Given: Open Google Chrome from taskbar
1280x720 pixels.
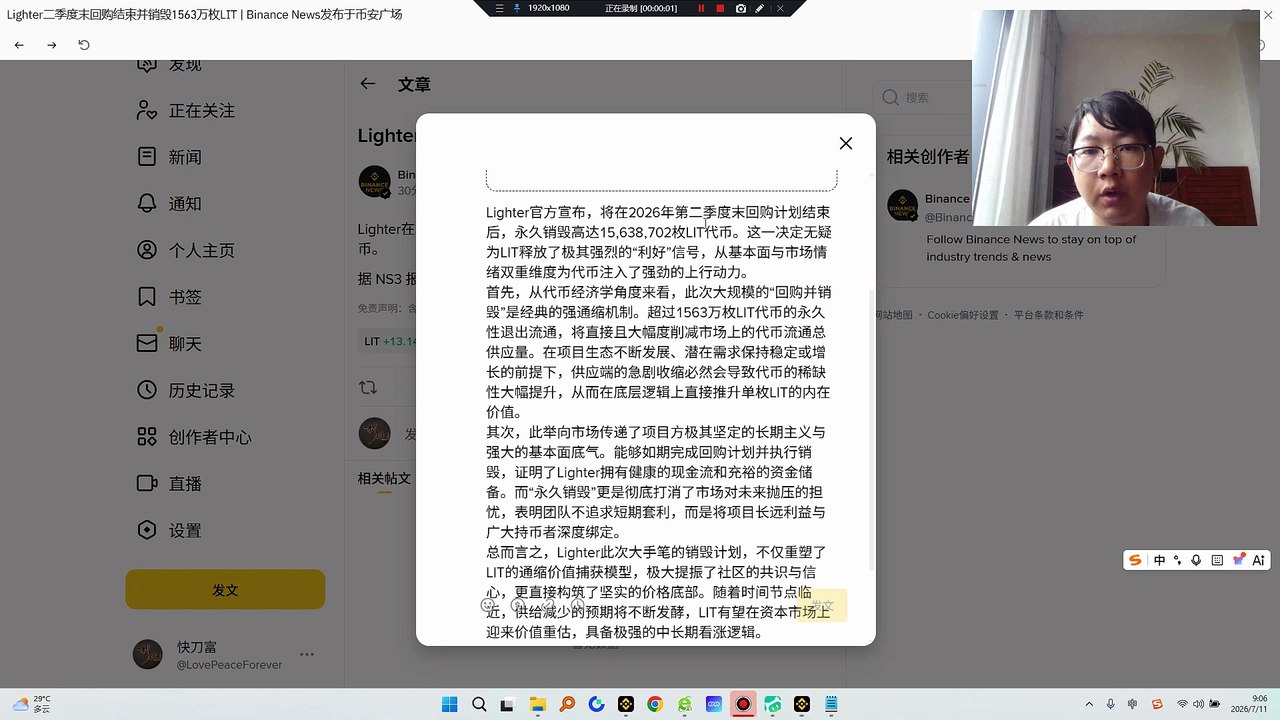Looking at the screenshot, I should 655,704.
